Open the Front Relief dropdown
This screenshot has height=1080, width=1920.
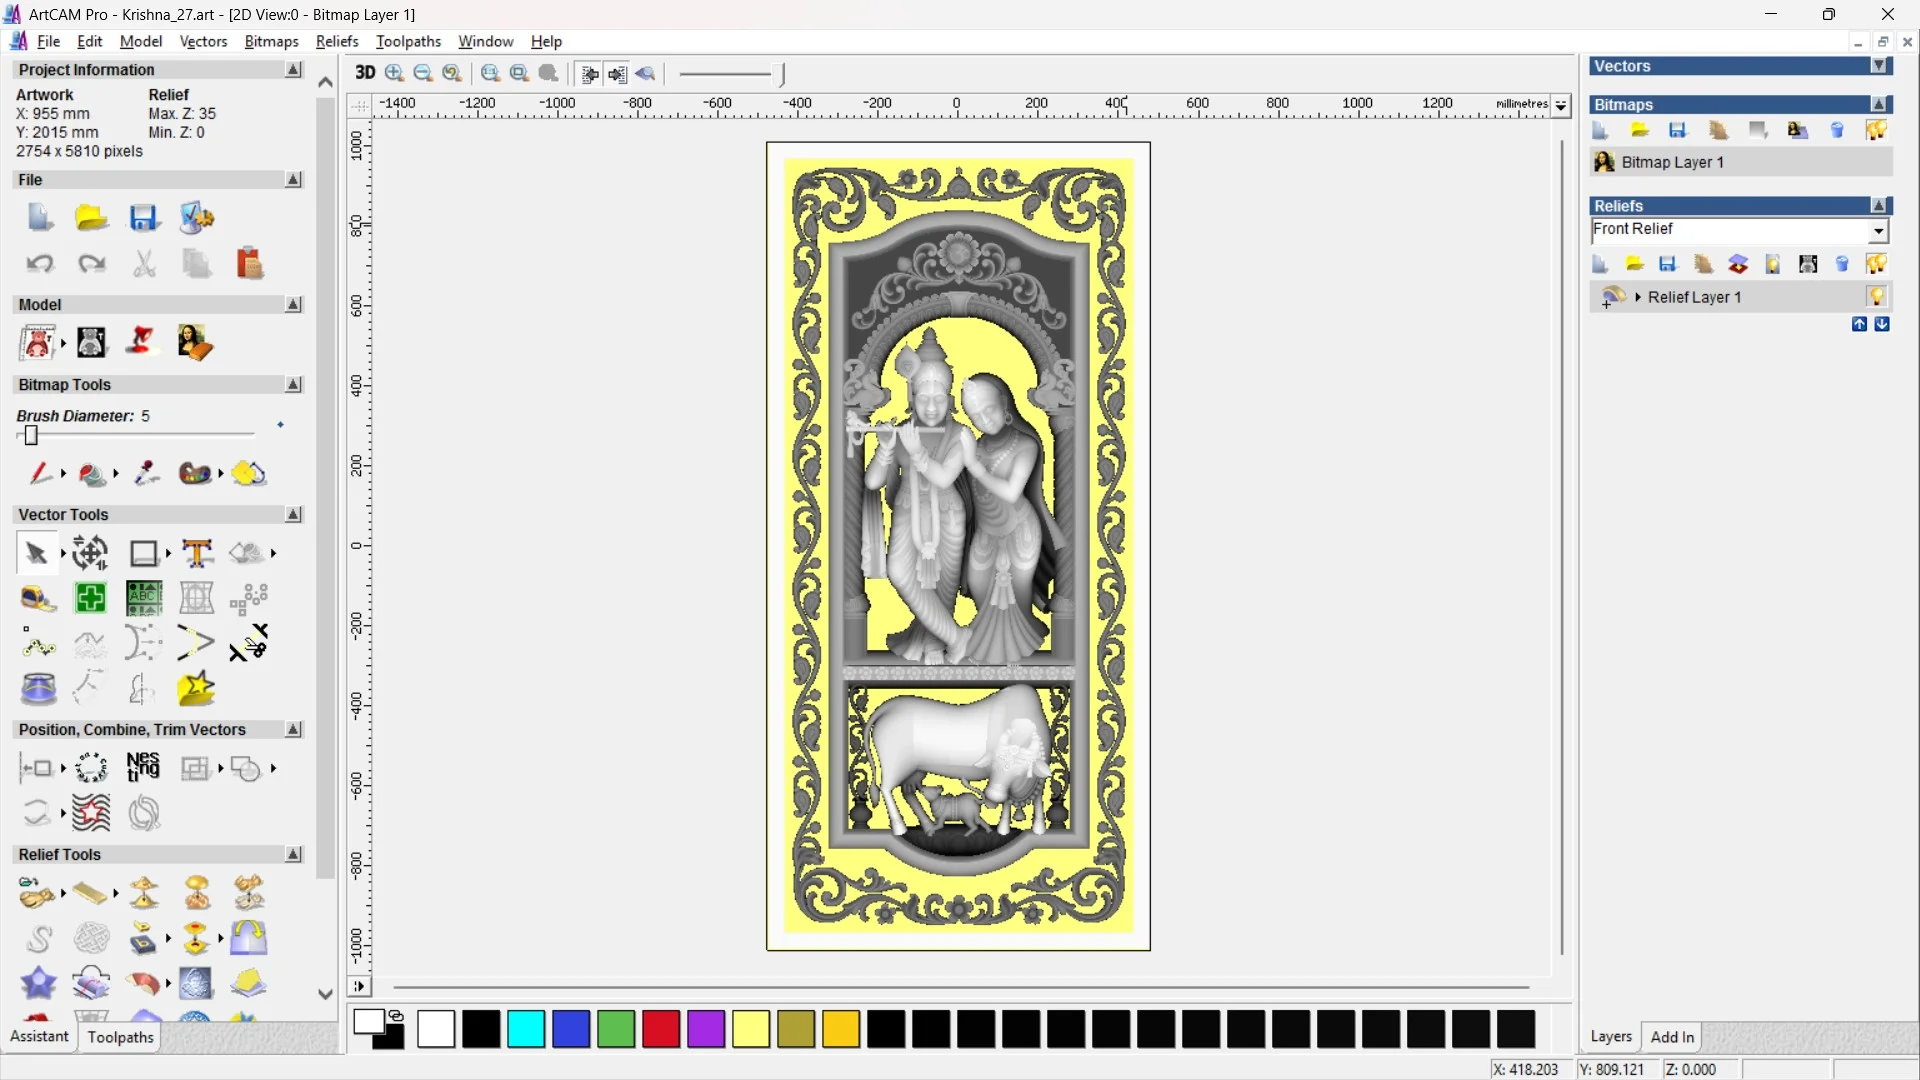[x=1878, y=231]
